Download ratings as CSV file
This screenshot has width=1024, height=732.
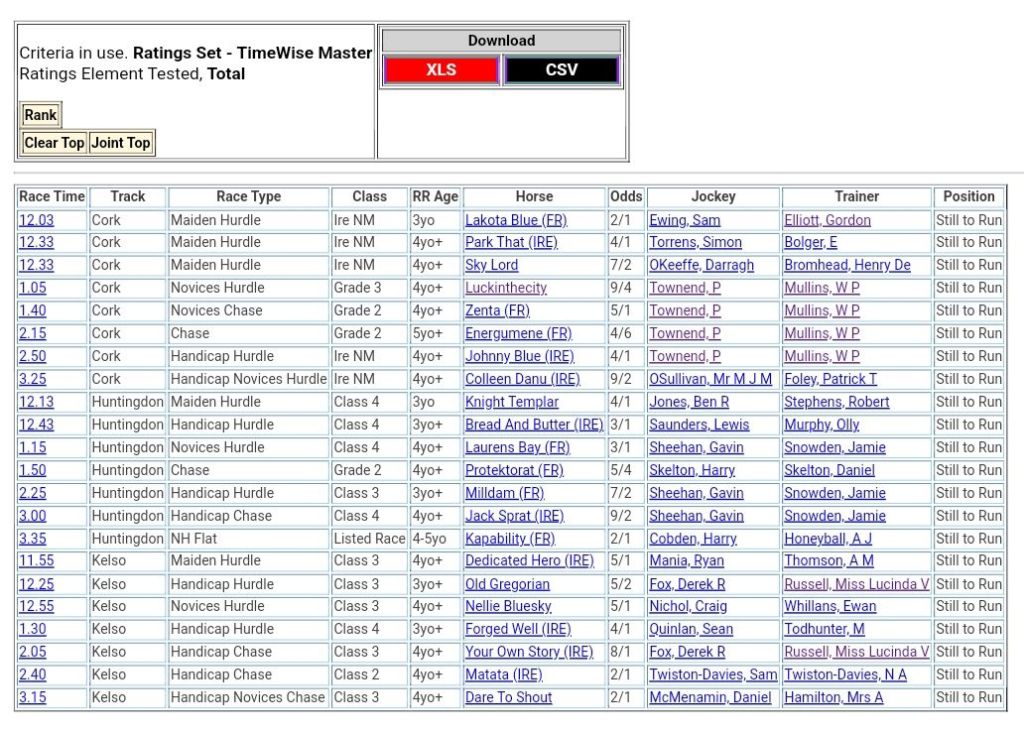click(561, 70)
